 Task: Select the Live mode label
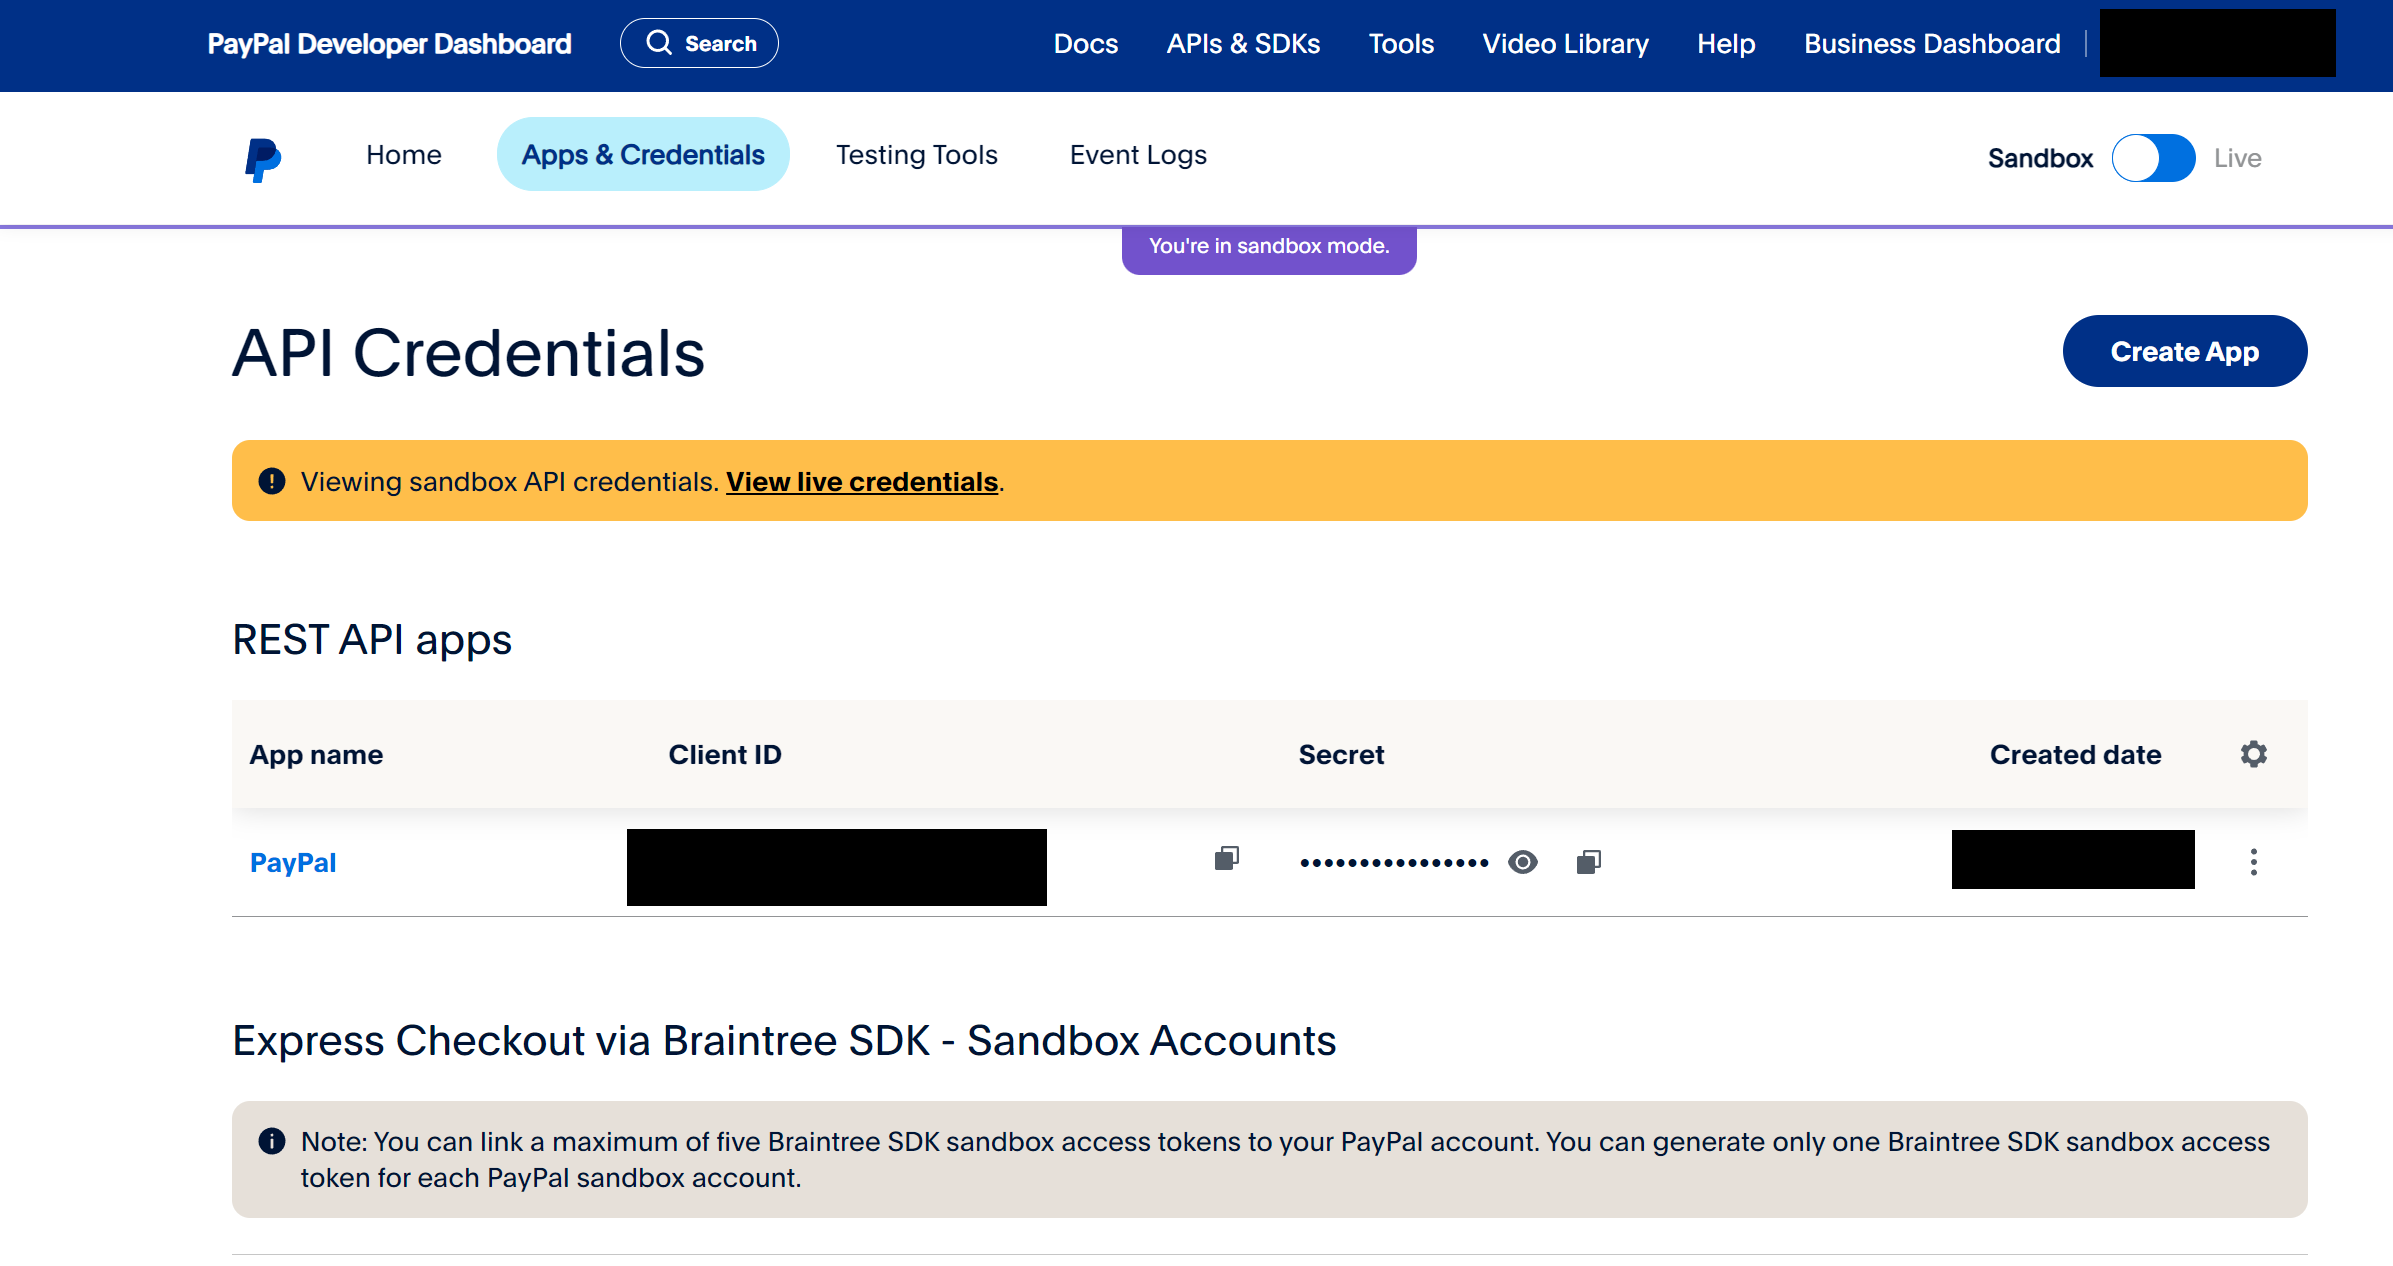(2237, 158)
